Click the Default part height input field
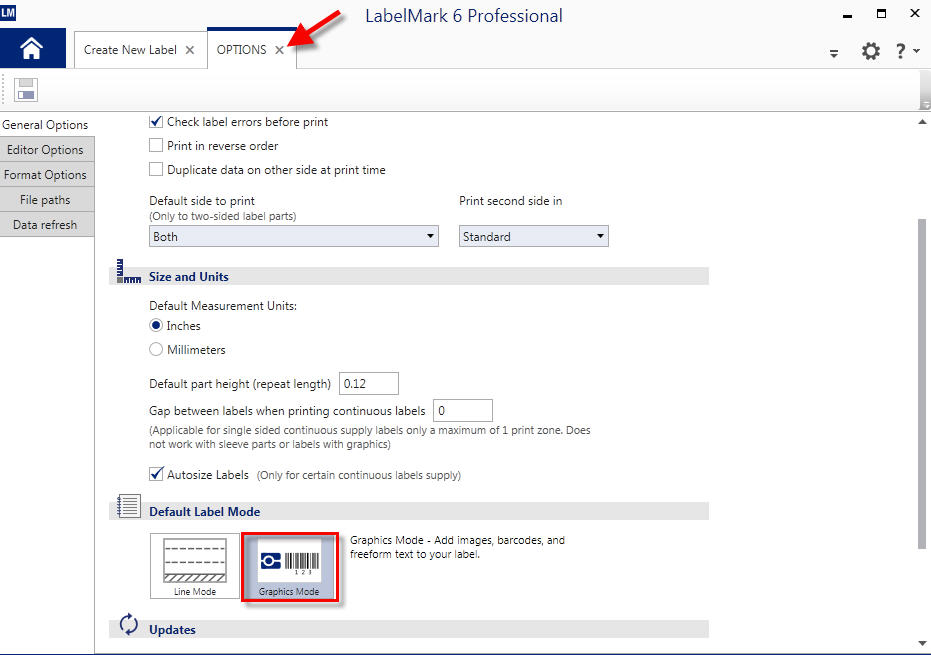This screenshot has width=931, height=655. coord(369,383)
